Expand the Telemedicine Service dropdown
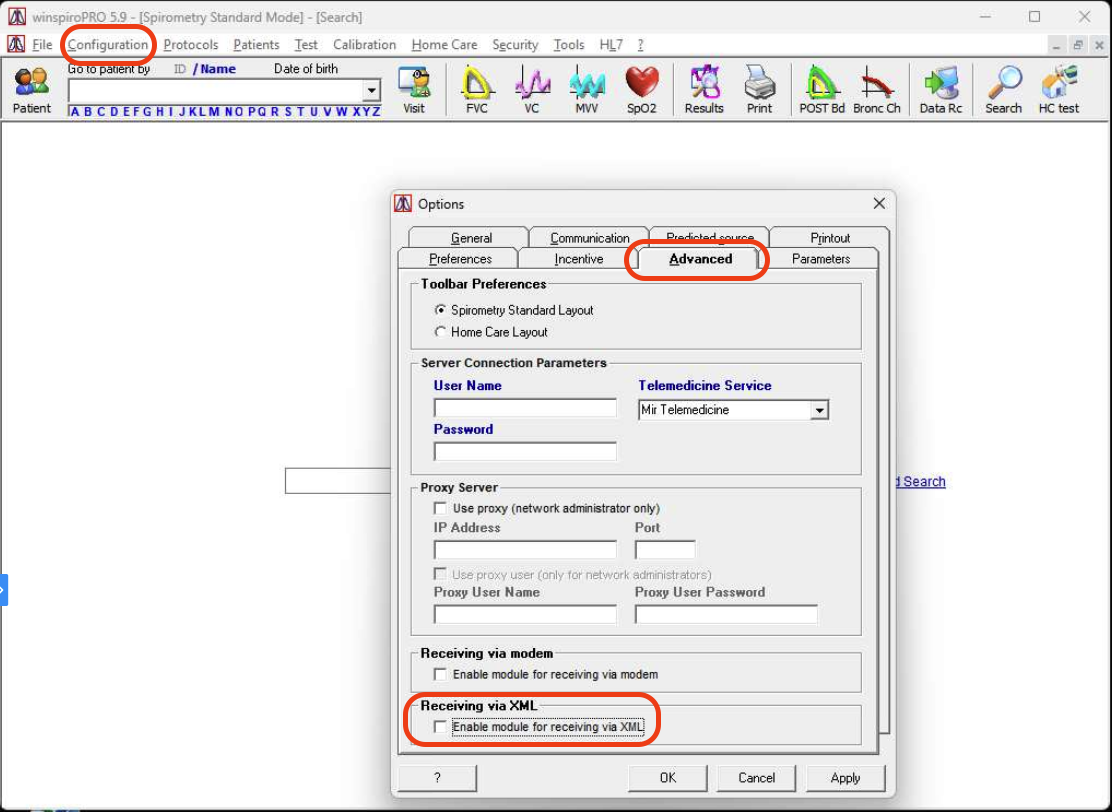Screen dimensions: 1112x812 [819, 410]
